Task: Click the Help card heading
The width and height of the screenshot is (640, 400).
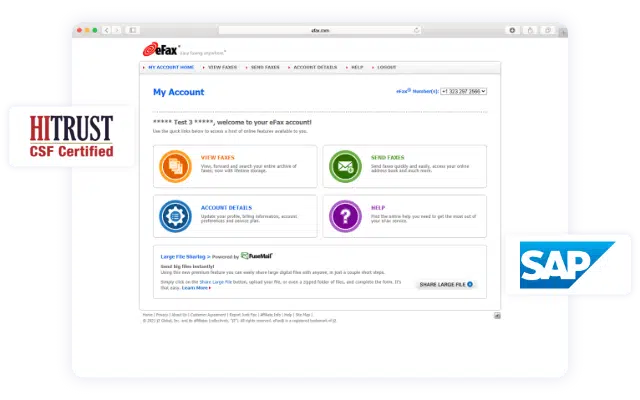Action: pyautogui.click(x=378, y=208)
